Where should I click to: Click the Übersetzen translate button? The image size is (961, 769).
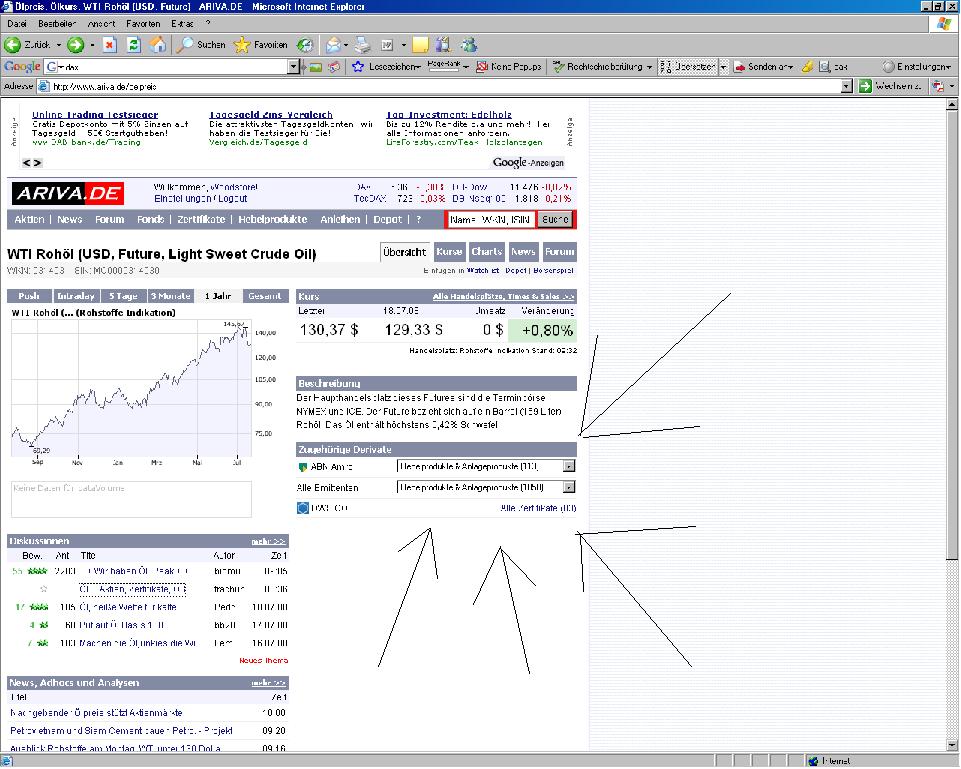pos(688,67)
